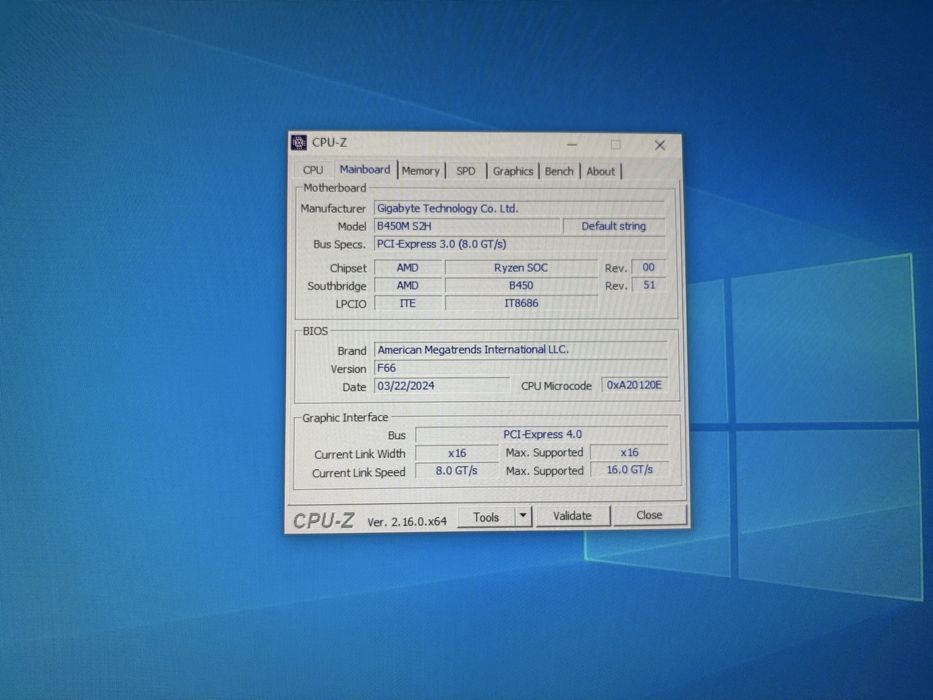Click Max. Supported speed 16.0 GT/s
Viewport: 933px width, 700px height.
pos(629,470)
